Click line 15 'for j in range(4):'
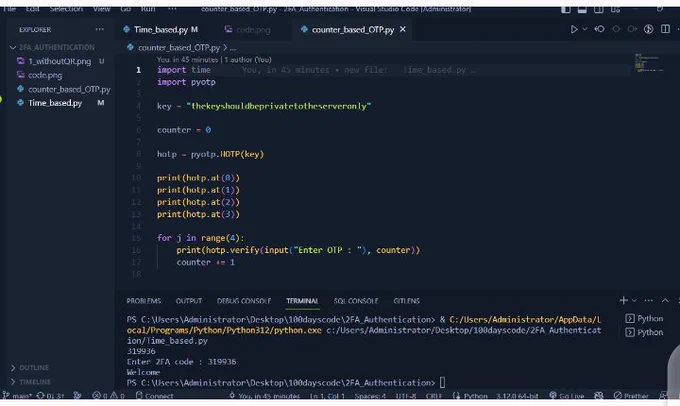The image size is (680, 406). point(200,238)
